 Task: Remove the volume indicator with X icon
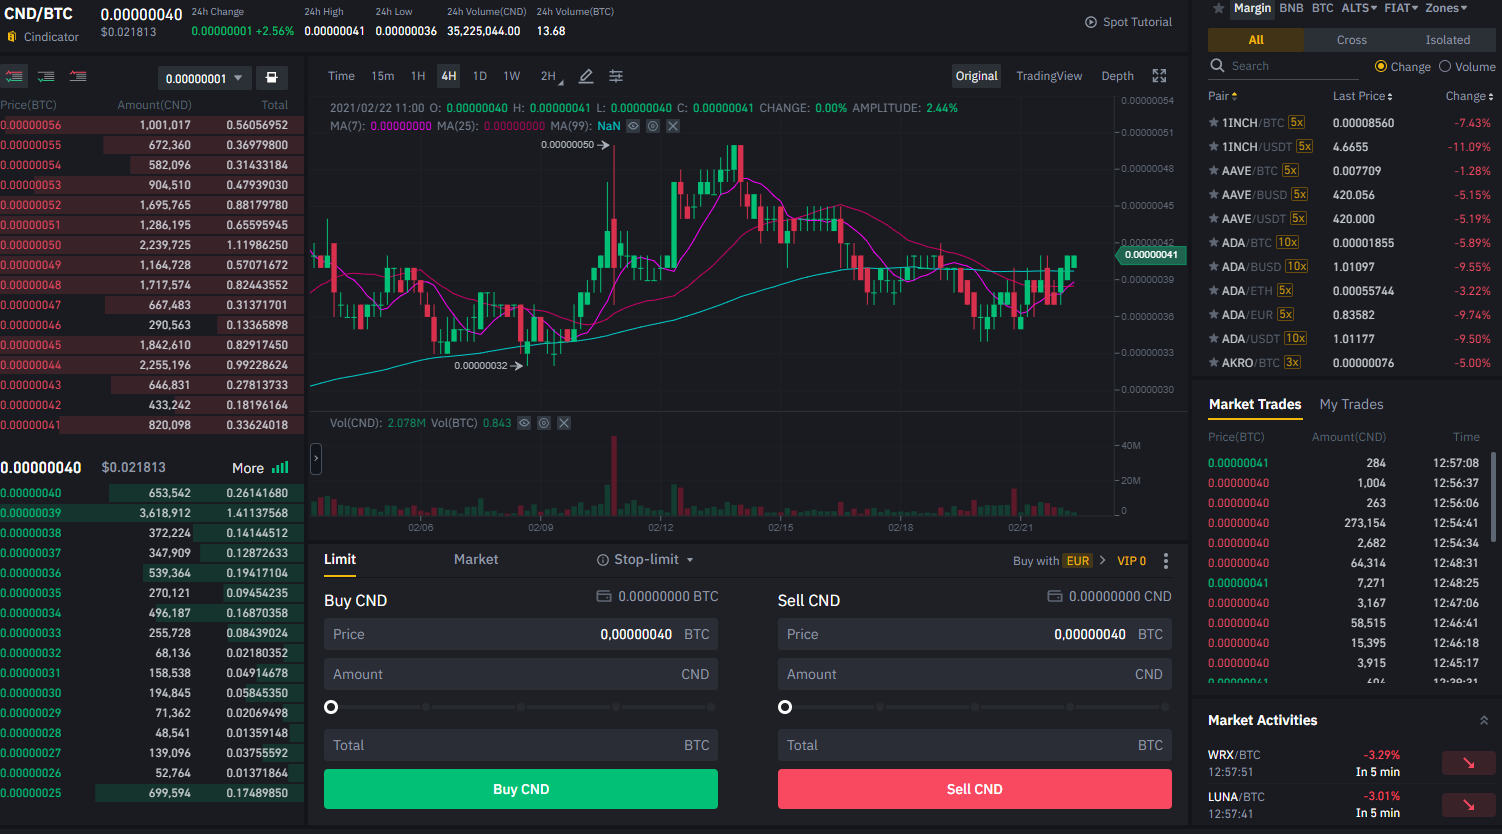[564, 423]
